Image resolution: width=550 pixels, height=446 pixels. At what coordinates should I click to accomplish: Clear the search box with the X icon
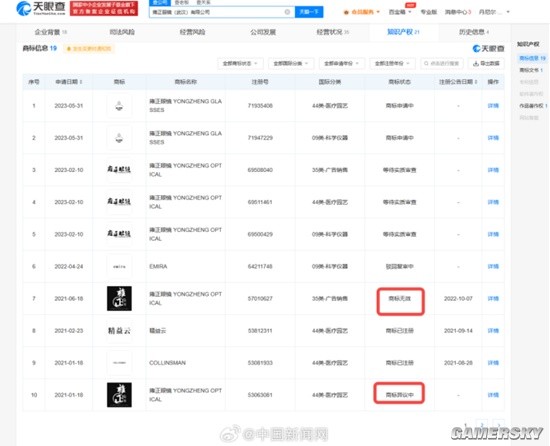pos(287,12)
